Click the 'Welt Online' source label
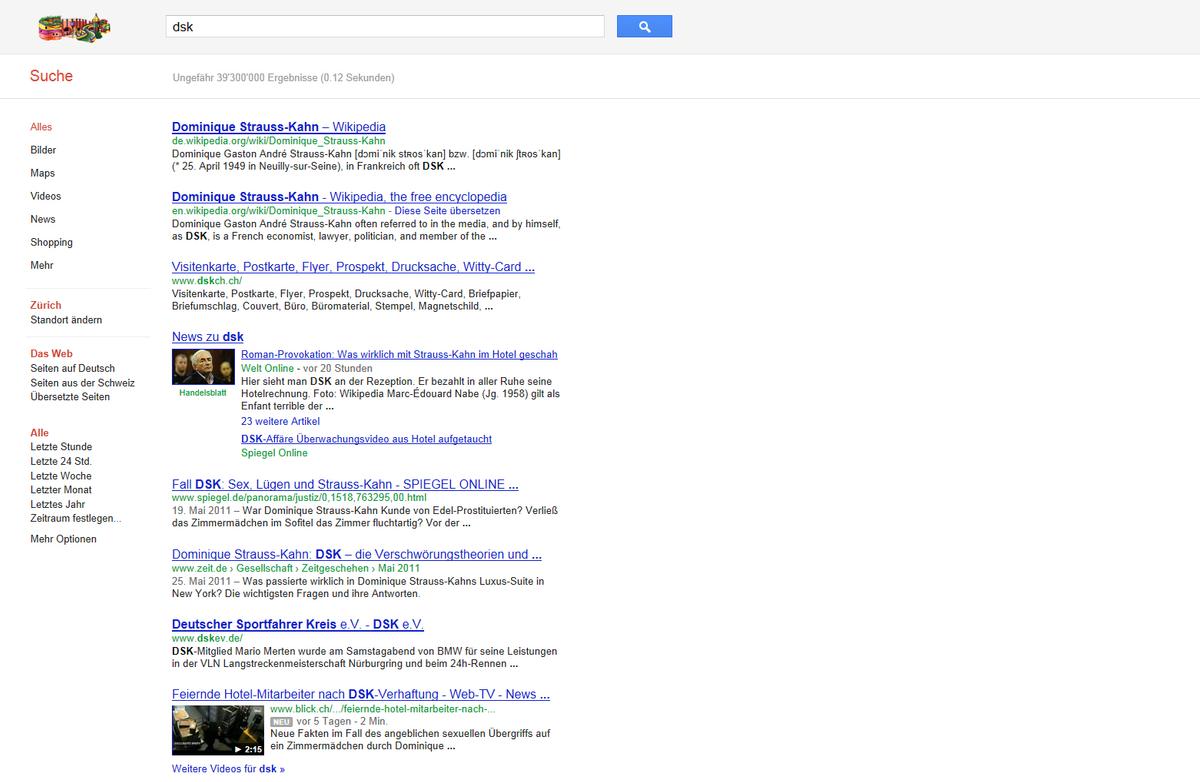The width and height of the screenshot is (1200, 782). tap(268, 369)
